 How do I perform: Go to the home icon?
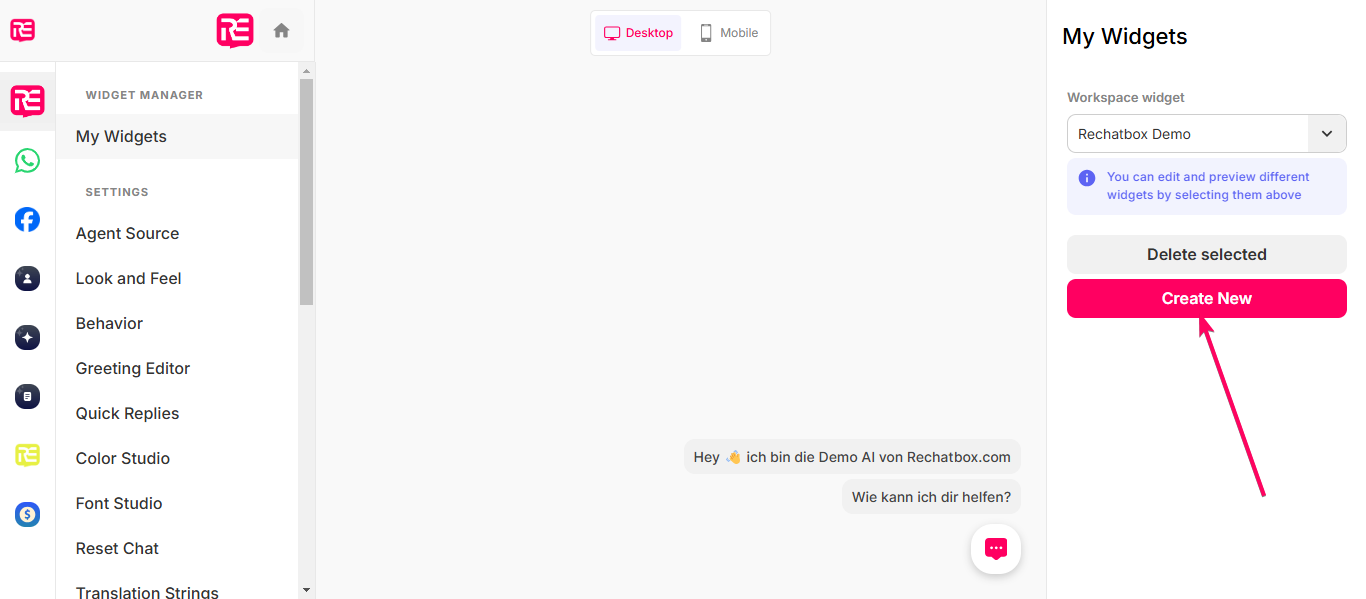pyautogui.click(x=281, y=30)
